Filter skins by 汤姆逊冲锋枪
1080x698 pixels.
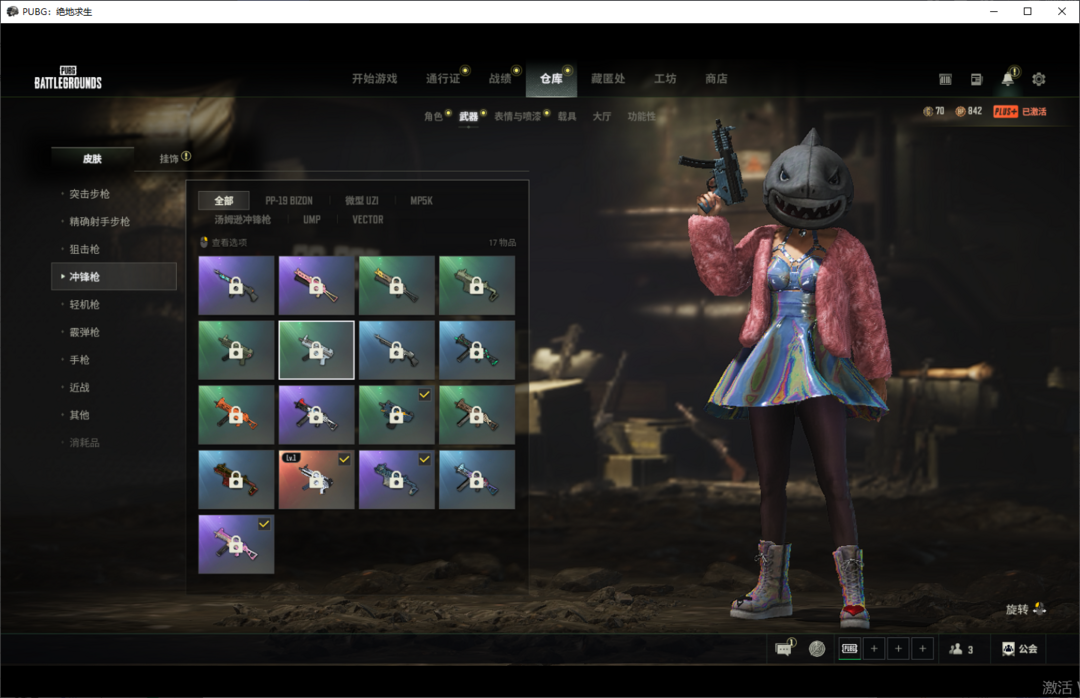point(242,220)
